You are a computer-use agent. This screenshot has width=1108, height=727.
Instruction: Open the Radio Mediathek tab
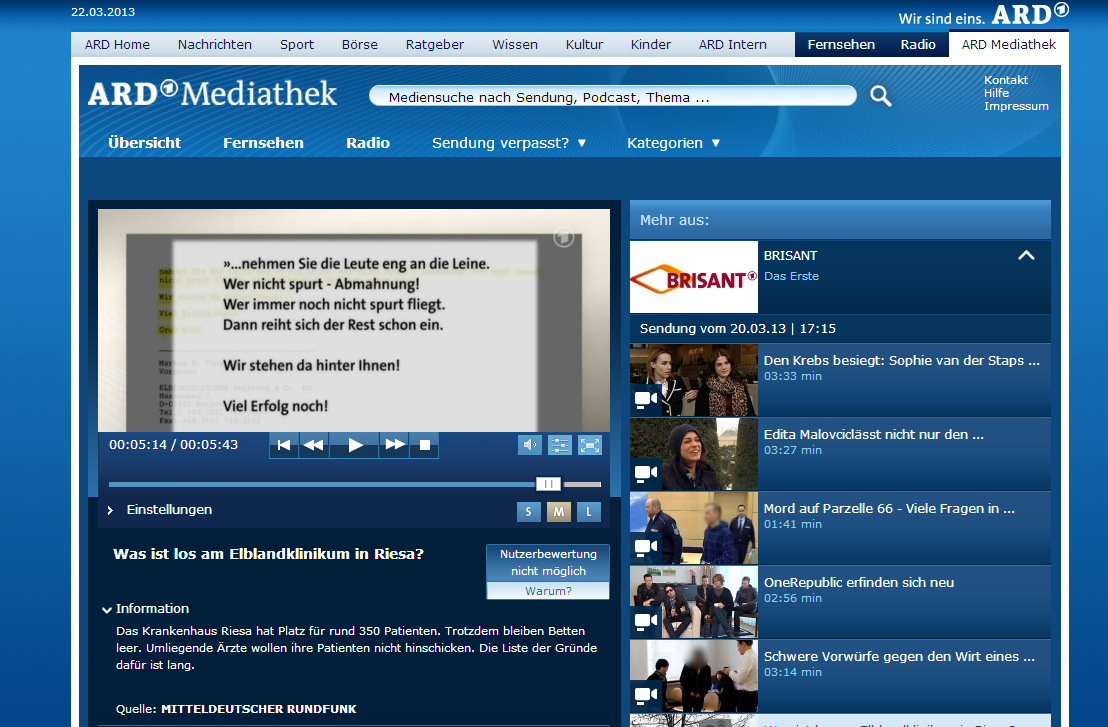(x=367, y=143)
